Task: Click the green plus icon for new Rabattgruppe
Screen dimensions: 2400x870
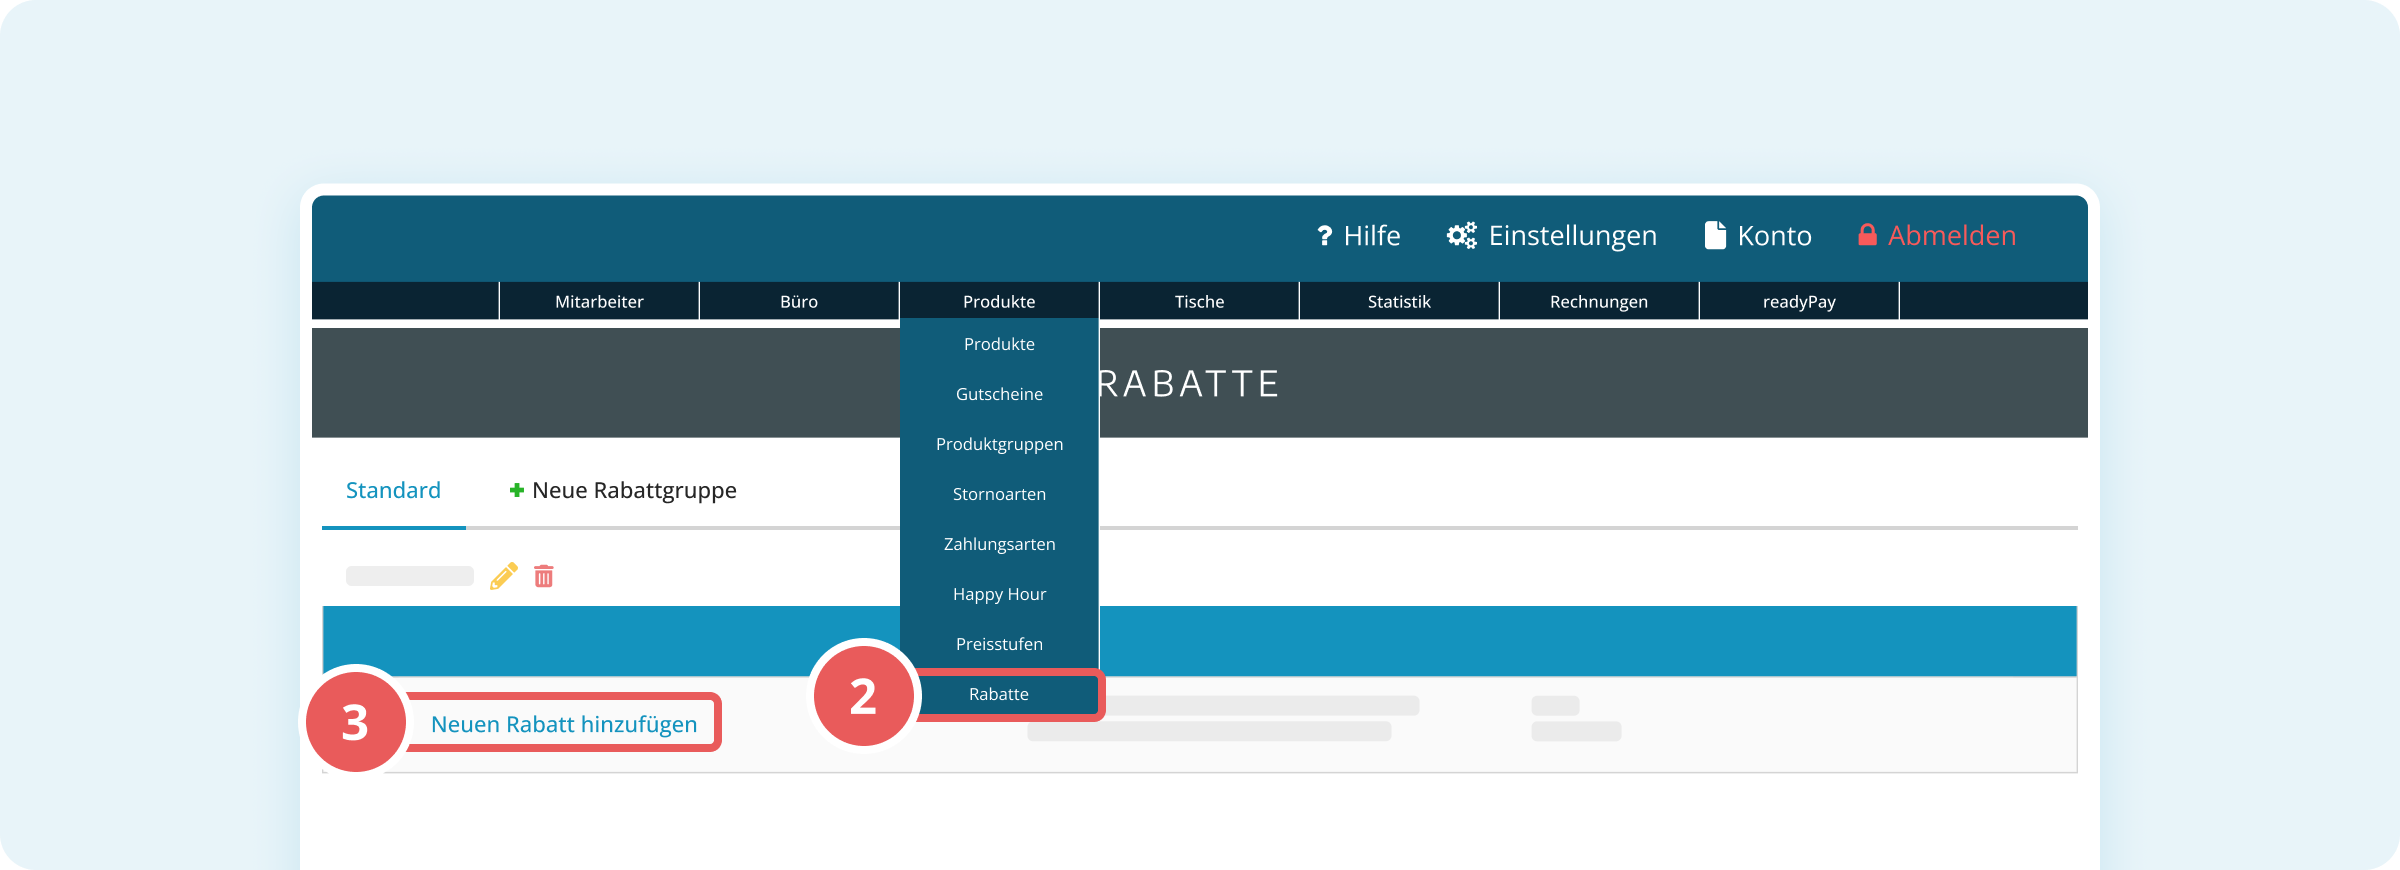Action: (x=516, y=490)
